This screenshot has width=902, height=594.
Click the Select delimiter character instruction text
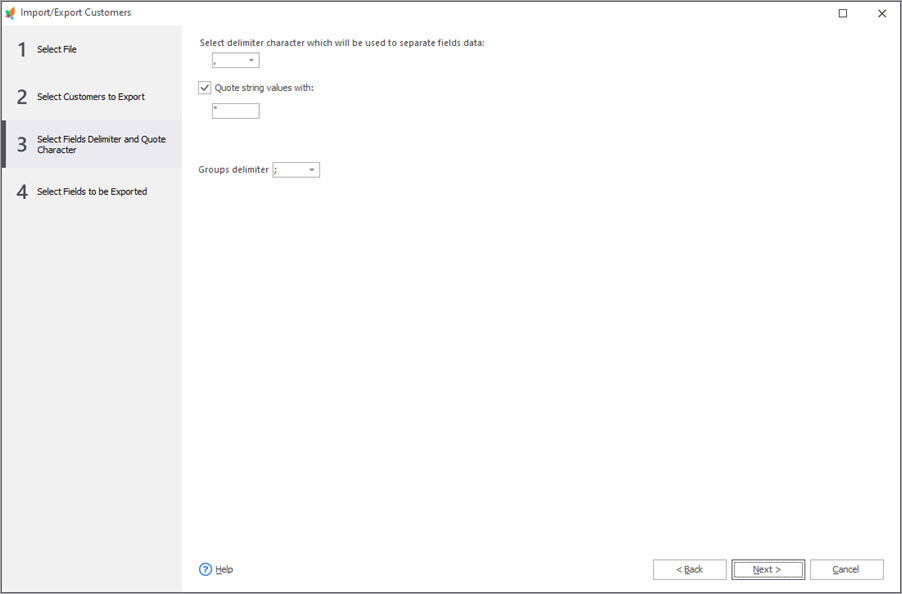coord(342,43)
